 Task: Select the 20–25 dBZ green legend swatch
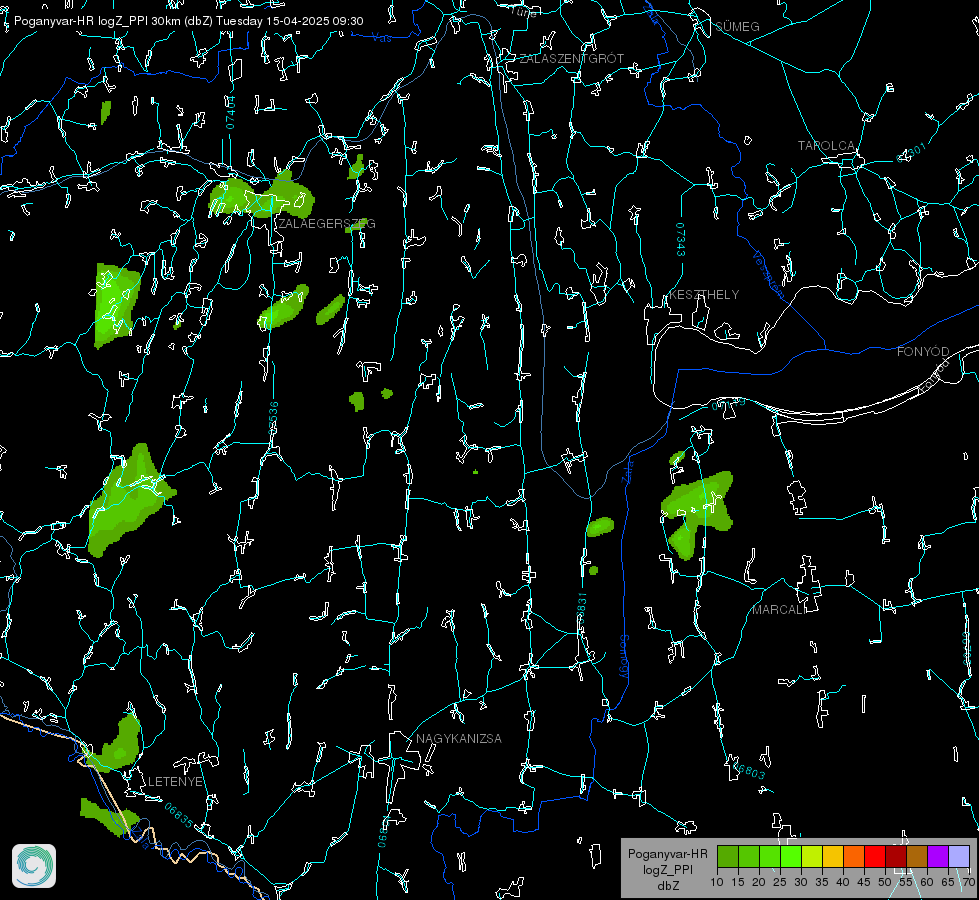[770, 856]
